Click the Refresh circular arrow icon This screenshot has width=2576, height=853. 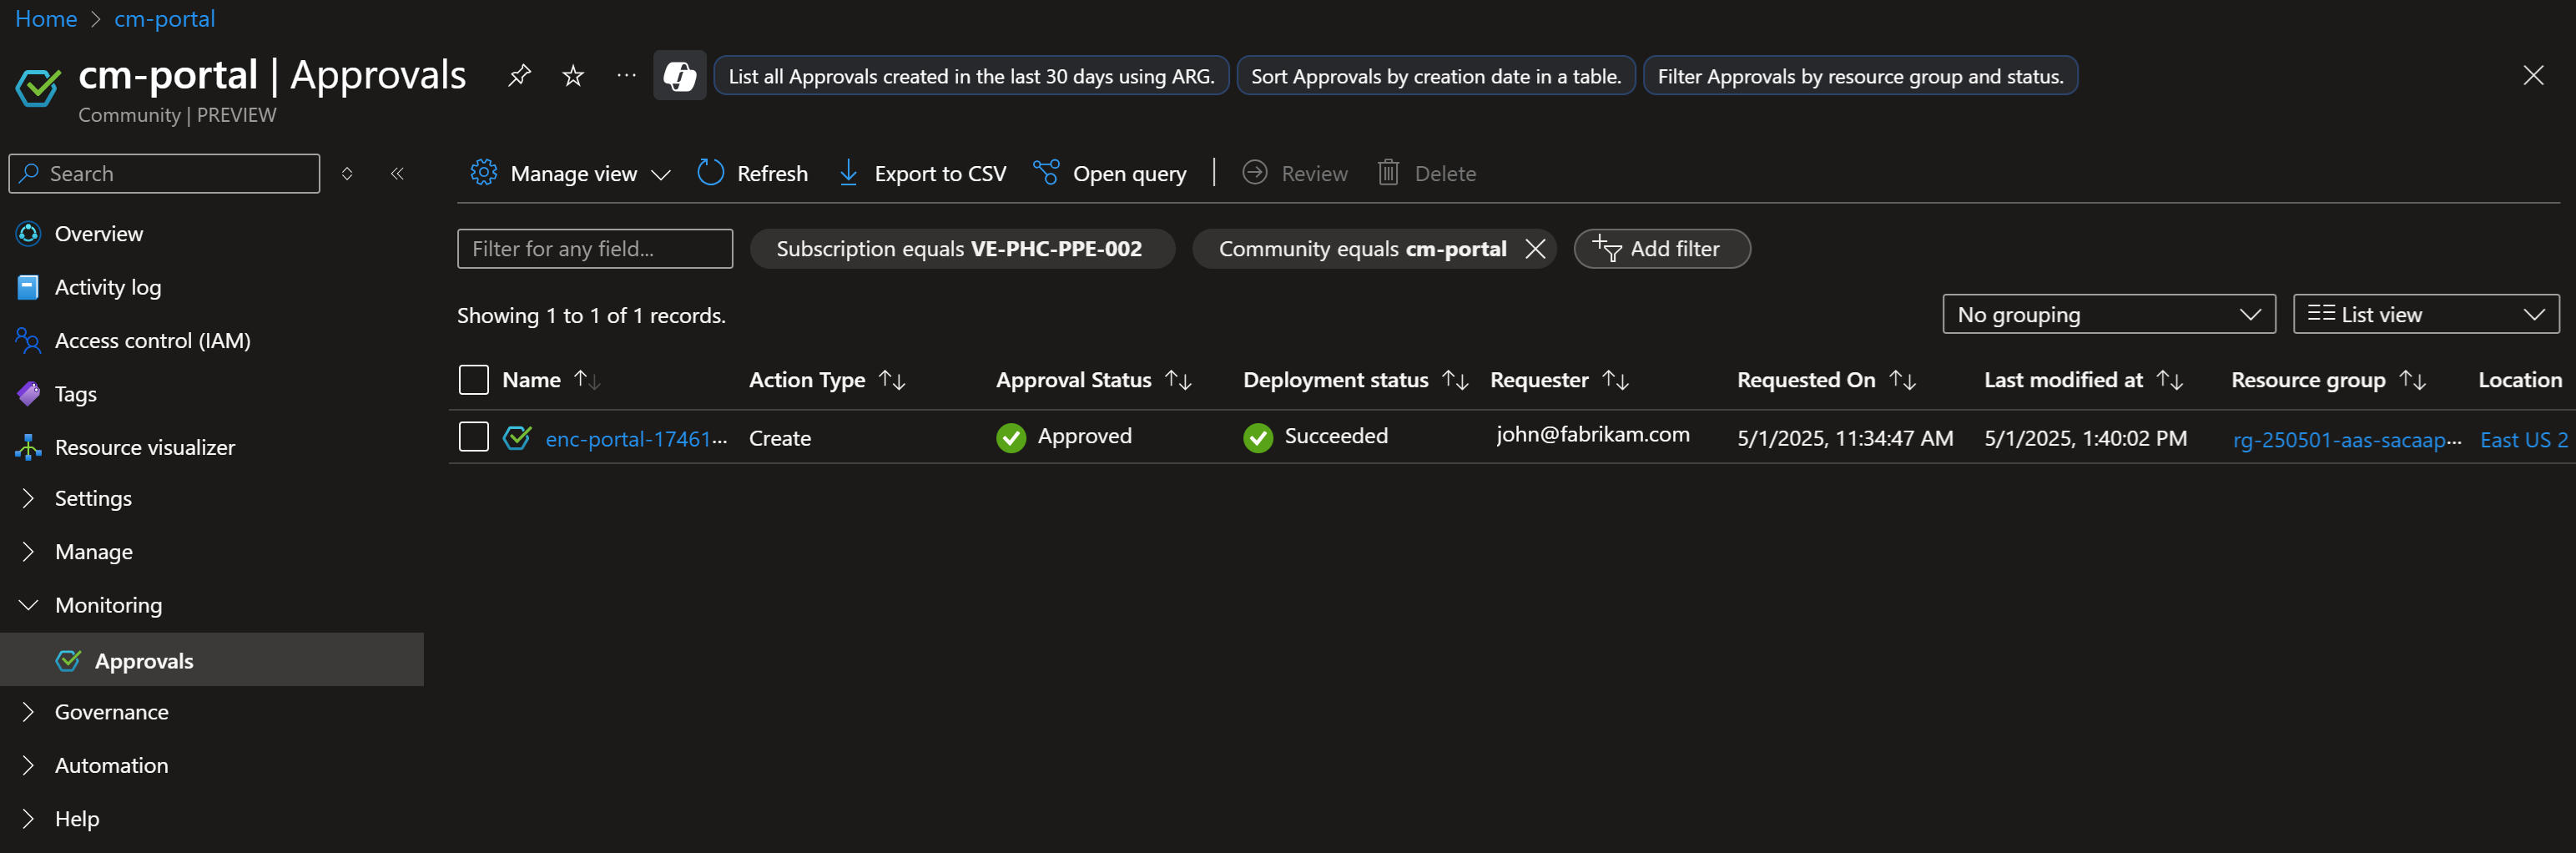[710, 173]
